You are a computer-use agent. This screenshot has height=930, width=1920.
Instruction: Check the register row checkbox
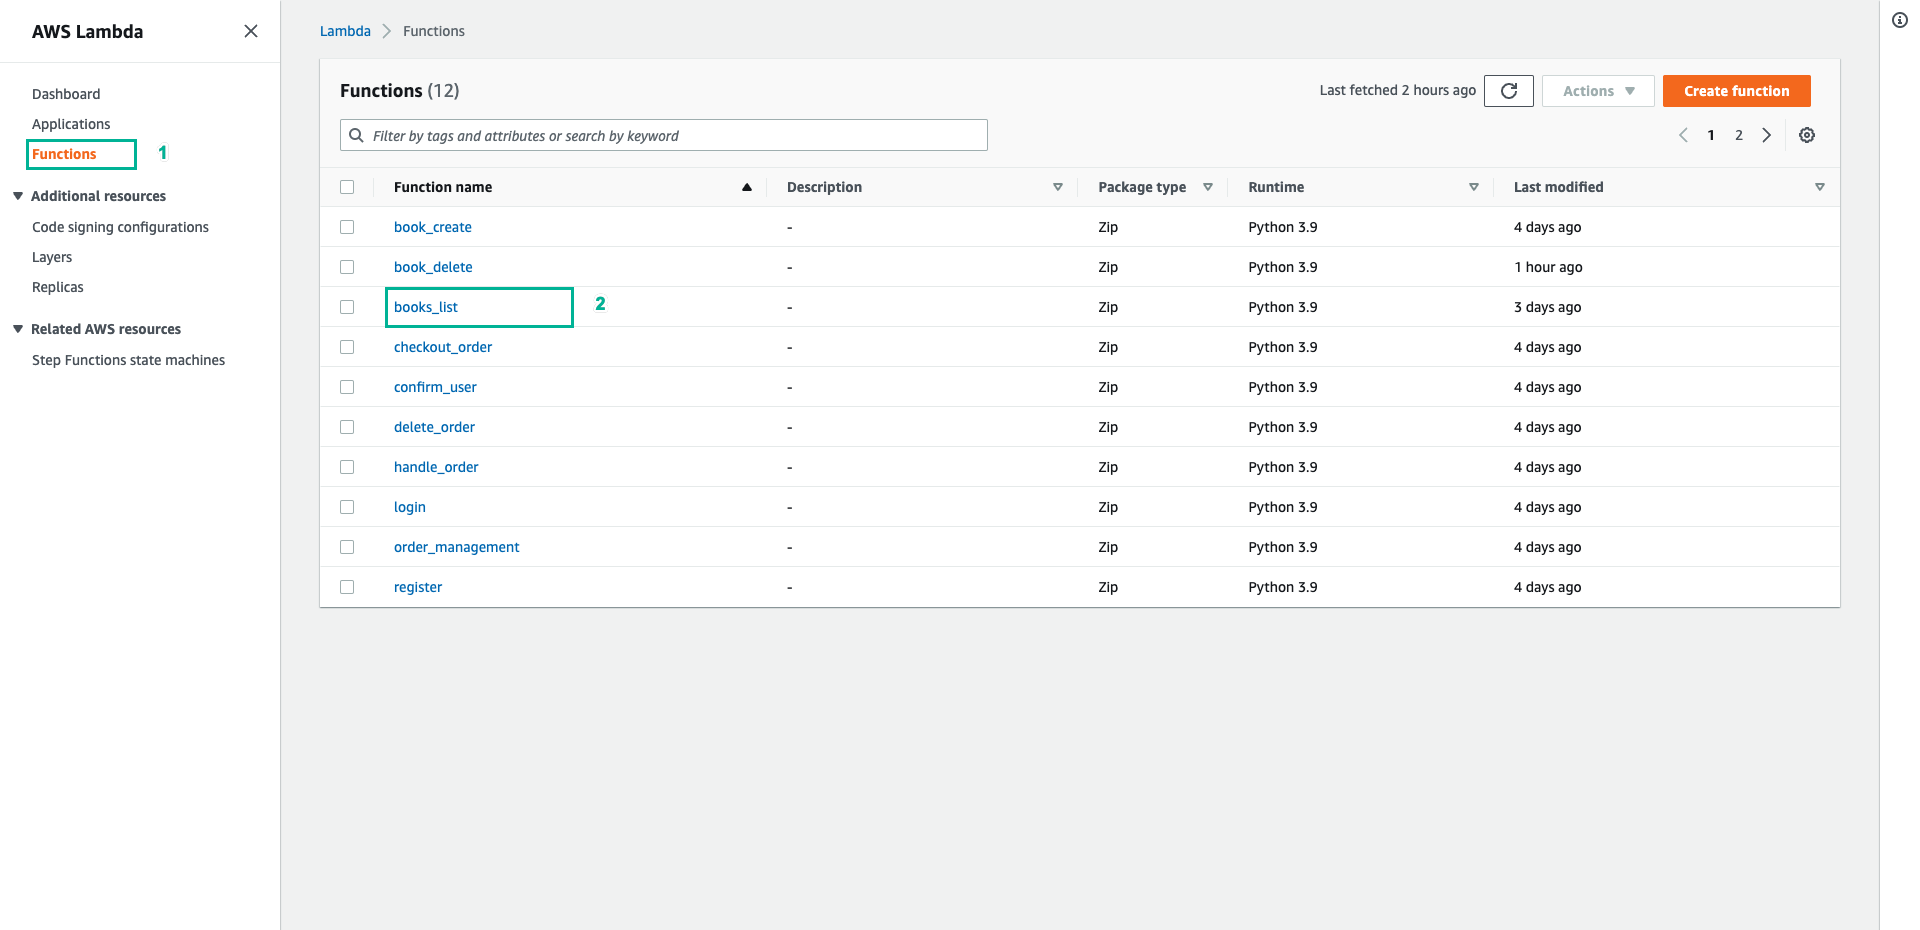click(x=347, y=587)
